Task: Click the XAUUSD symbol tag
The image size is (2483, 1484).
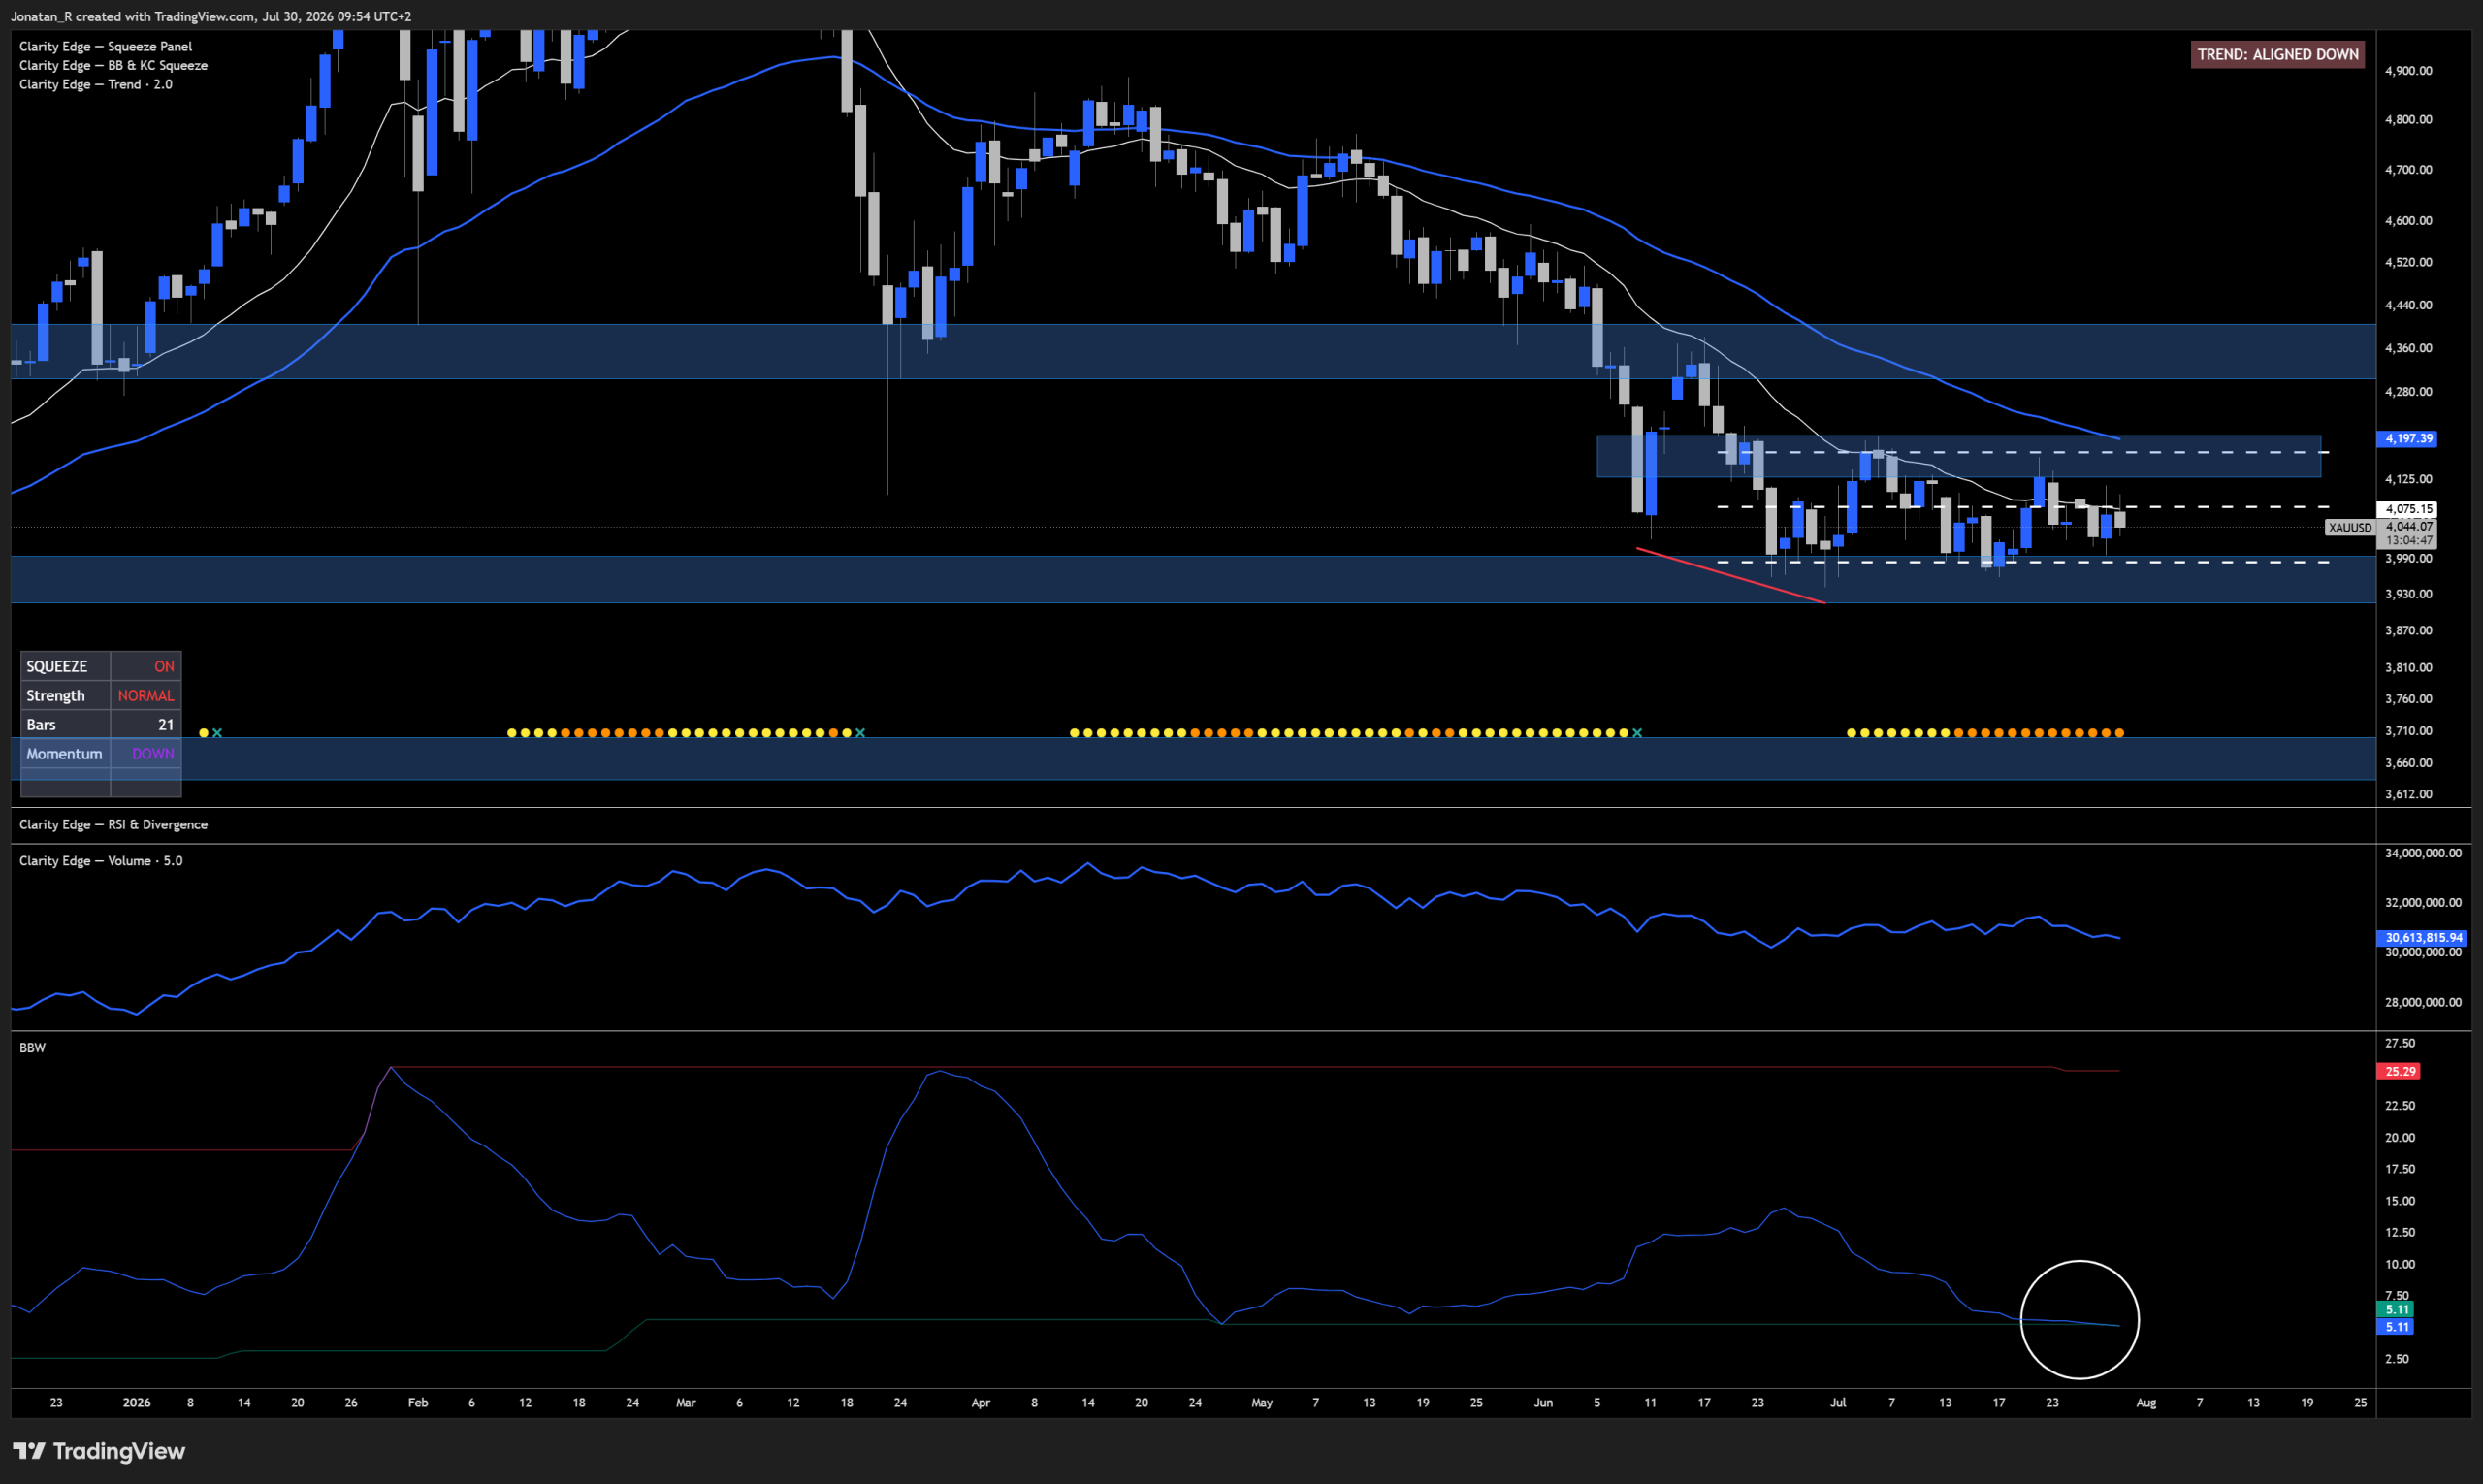Action: [x=2349, y=527]
